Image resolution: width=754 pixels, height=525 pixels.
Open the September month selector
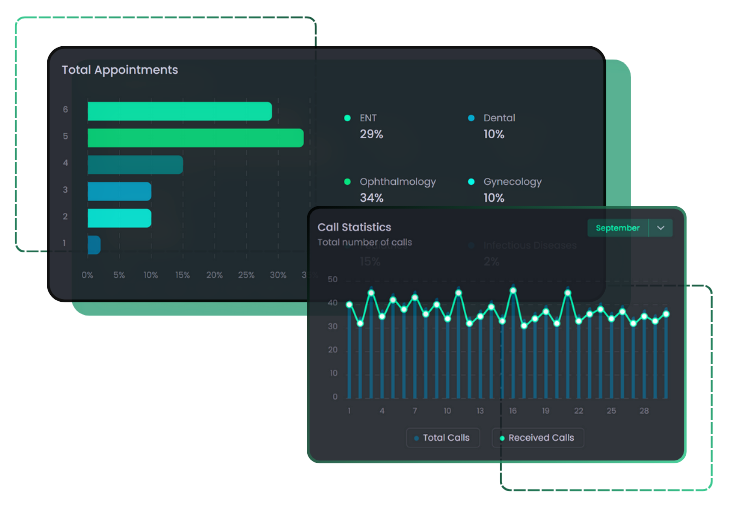(617, 228)
